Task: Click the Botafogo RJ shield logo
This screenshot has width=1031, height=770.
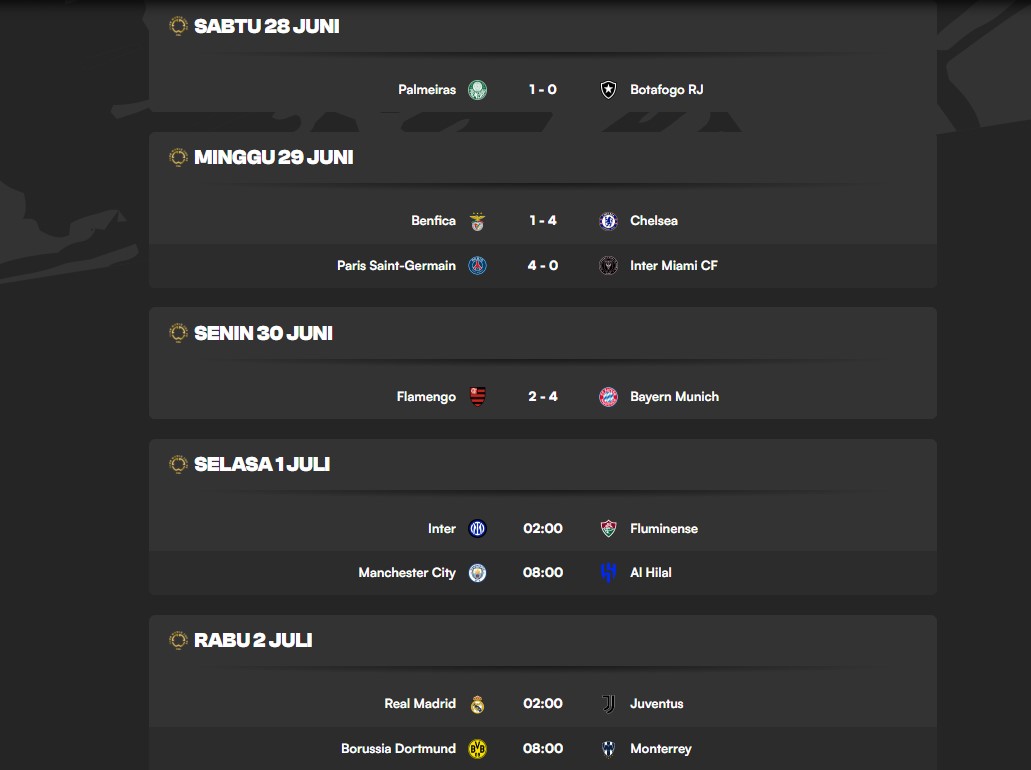Action: click(x=608, y=89)
